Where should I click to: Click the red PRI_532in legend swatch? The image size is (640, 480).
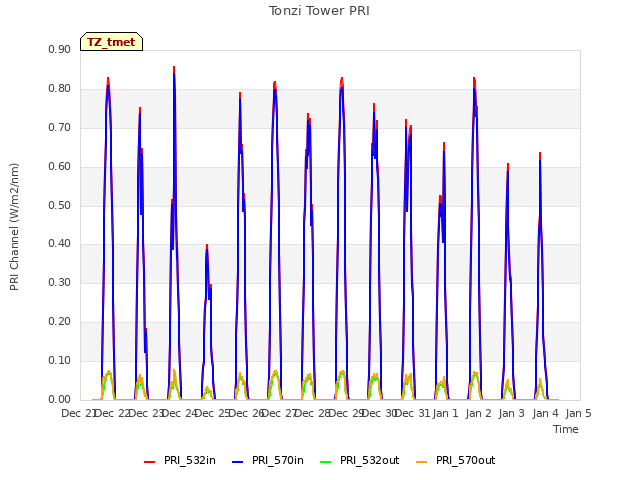(149, 462)
